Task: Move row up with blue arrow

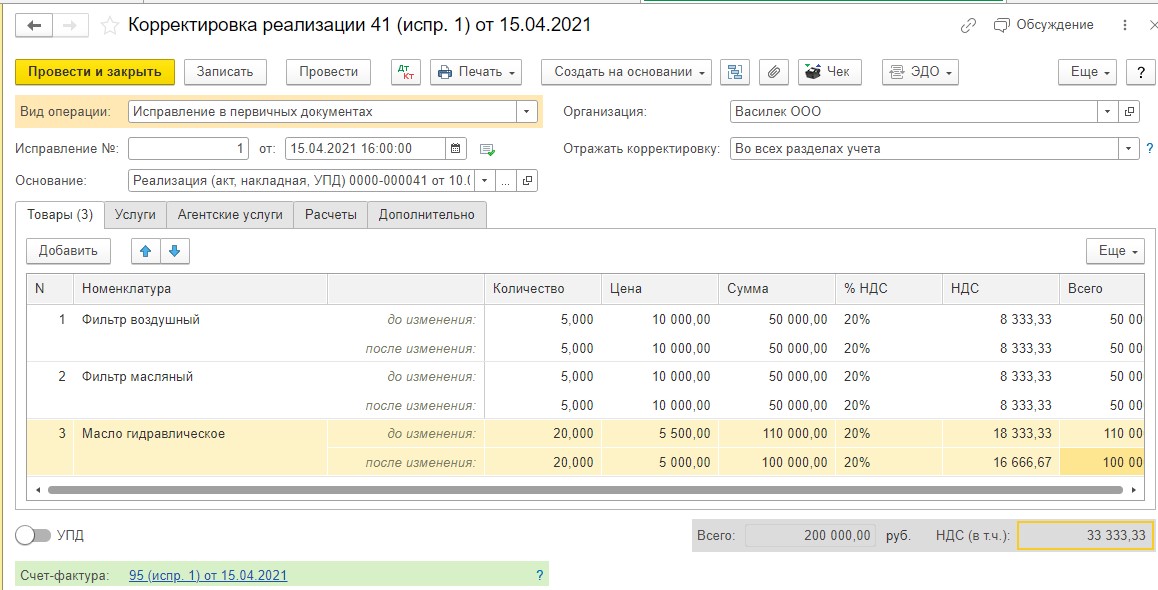Action: point(145,251)
